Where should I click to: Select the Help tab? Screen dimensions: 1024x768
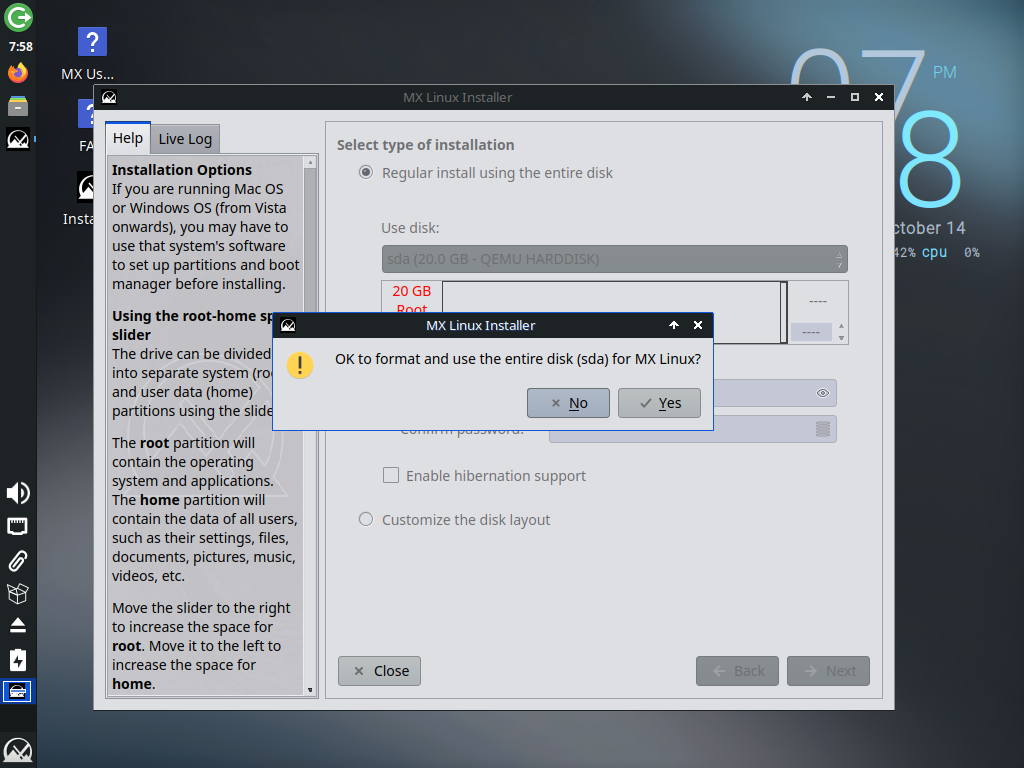(x=127, y=138)
